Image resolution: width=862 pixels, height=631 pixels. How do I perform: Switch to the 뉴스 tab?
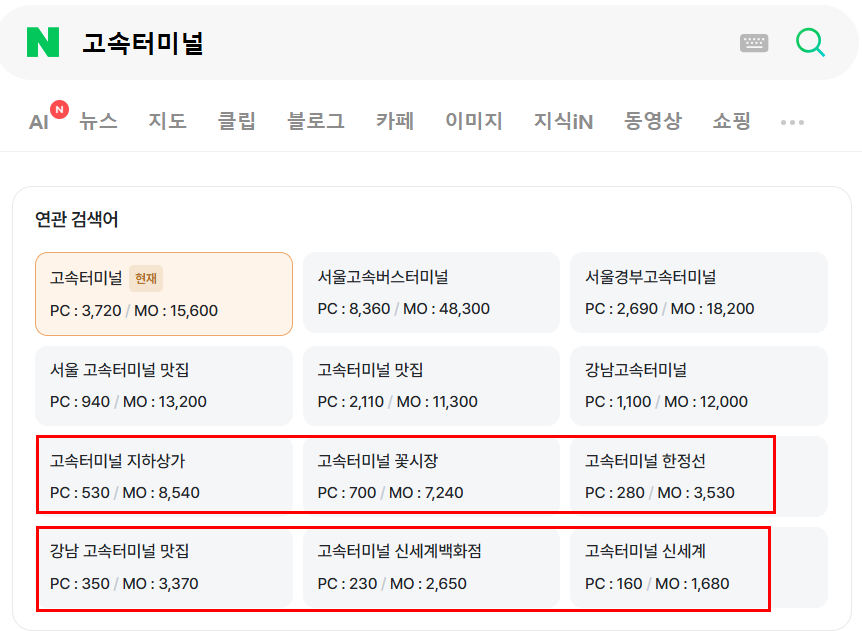[x=98, y=121]
